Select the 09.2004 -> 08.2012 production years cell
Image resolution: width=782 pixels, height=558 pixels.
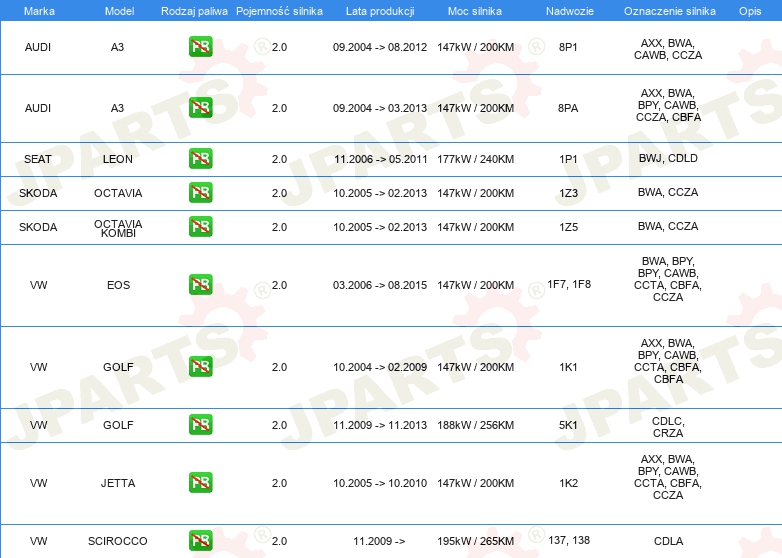pos(380,47)
